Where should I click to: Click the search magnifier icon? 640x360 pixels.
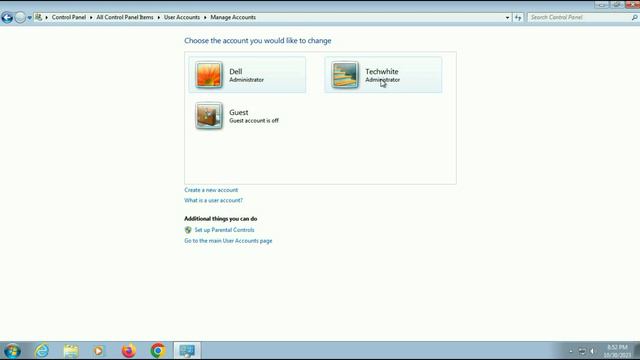634,18
